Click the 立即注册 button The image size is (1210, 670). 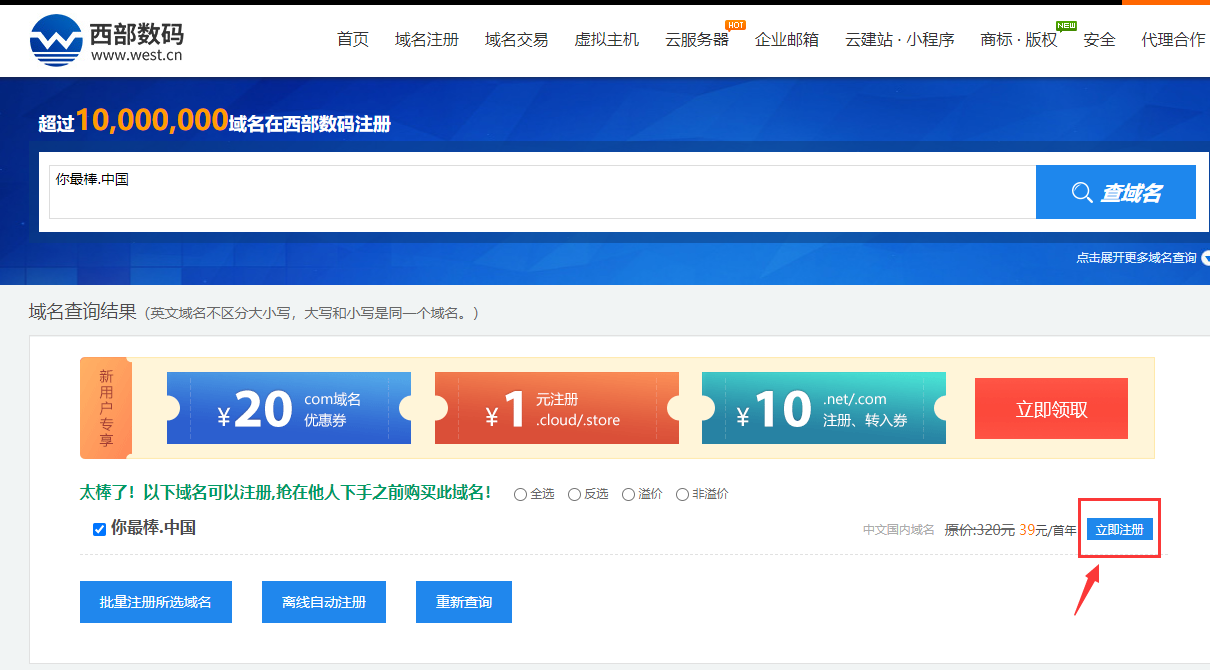click(1119, 529)
